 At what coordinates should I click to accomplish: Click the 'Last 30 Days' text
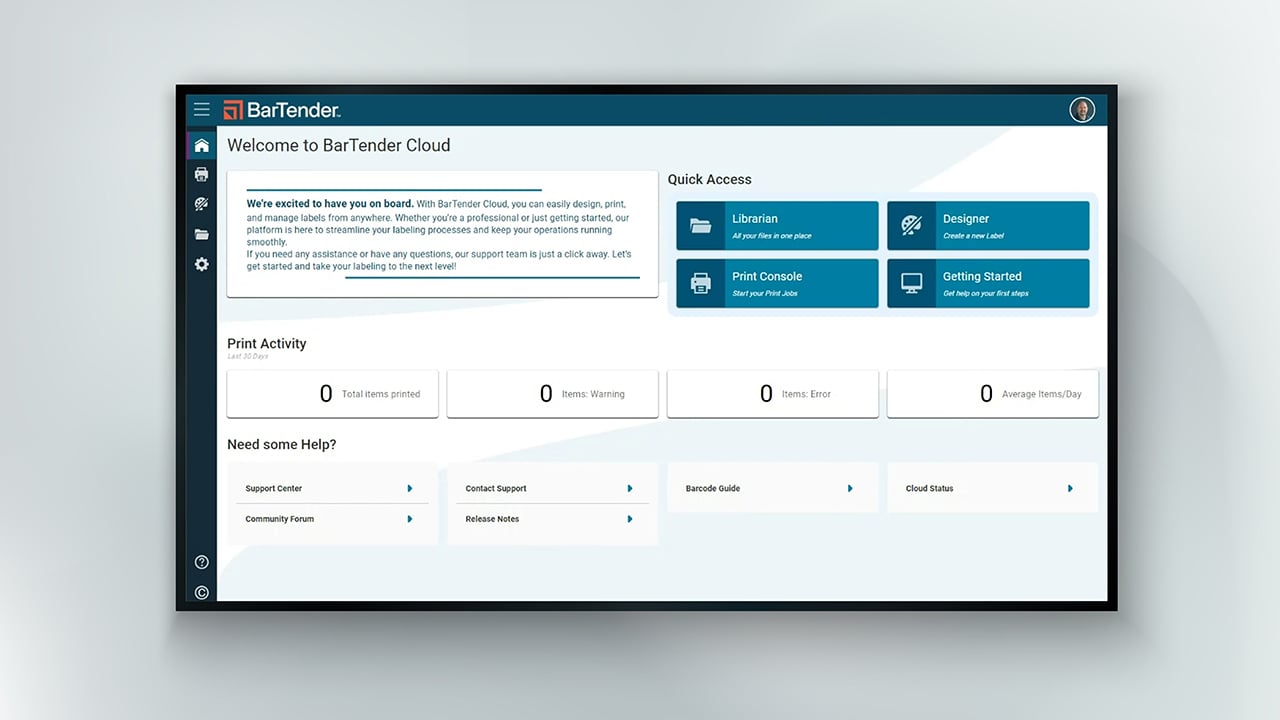(x=248, y=356)
